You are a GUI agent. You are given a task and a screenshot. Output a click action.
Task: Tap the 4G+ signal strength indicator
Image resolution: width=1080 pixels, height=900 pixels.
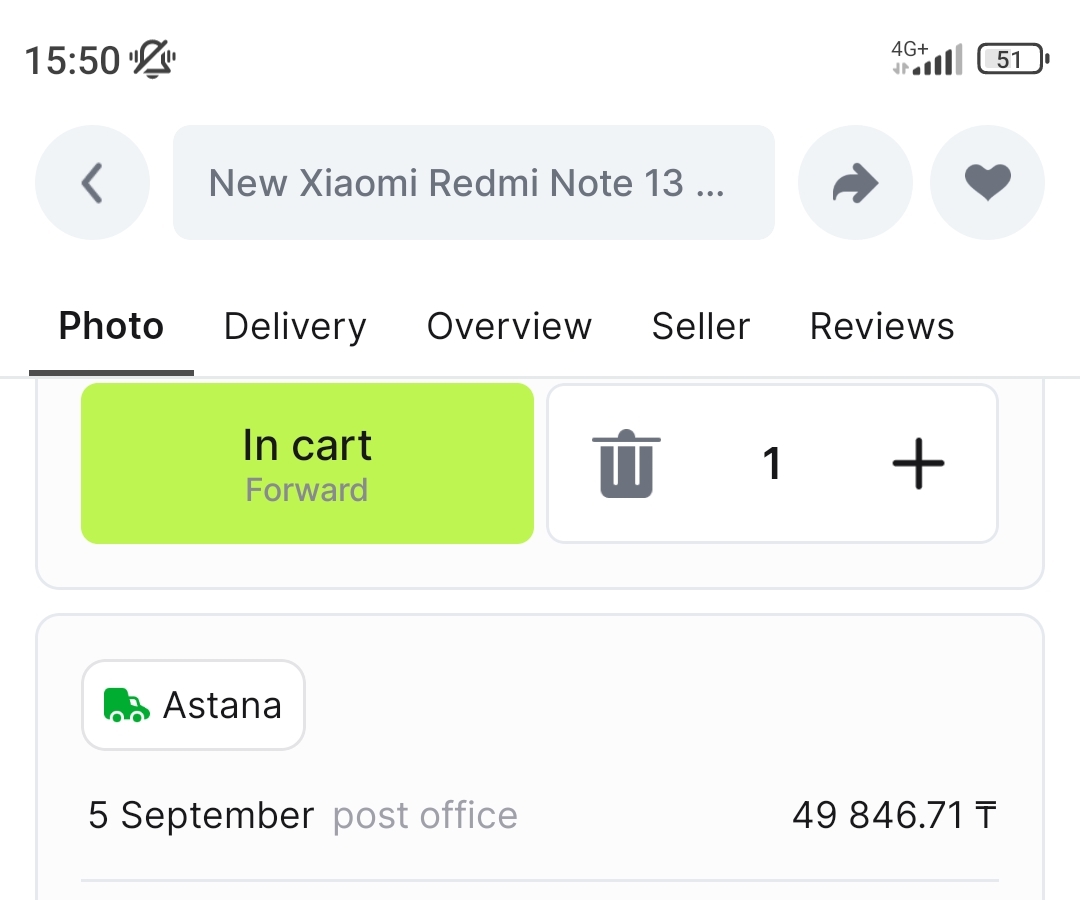927,60
